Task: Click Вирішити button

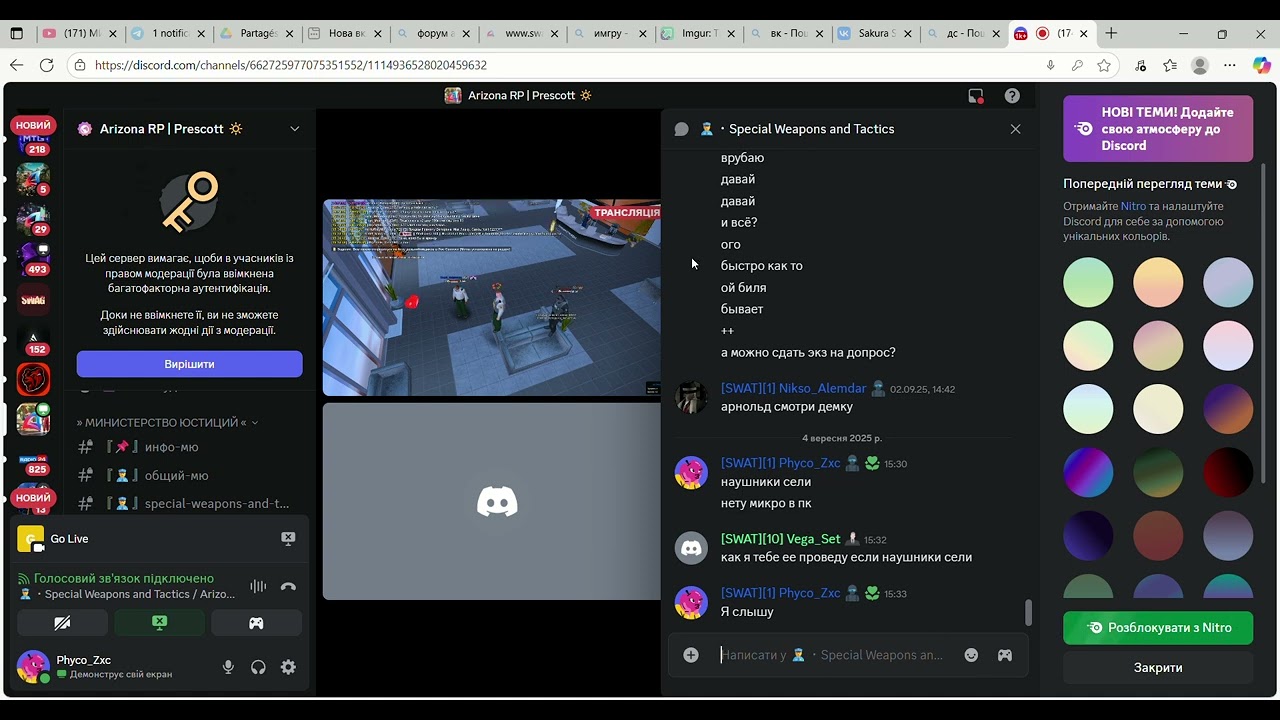Action: click(189, 364)
